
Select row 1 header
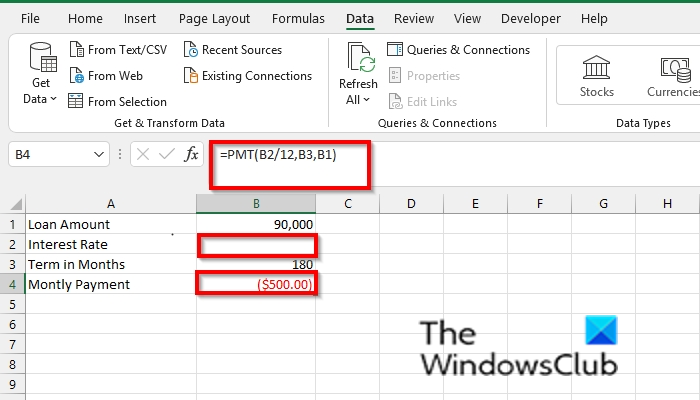(x=12, y=225)
